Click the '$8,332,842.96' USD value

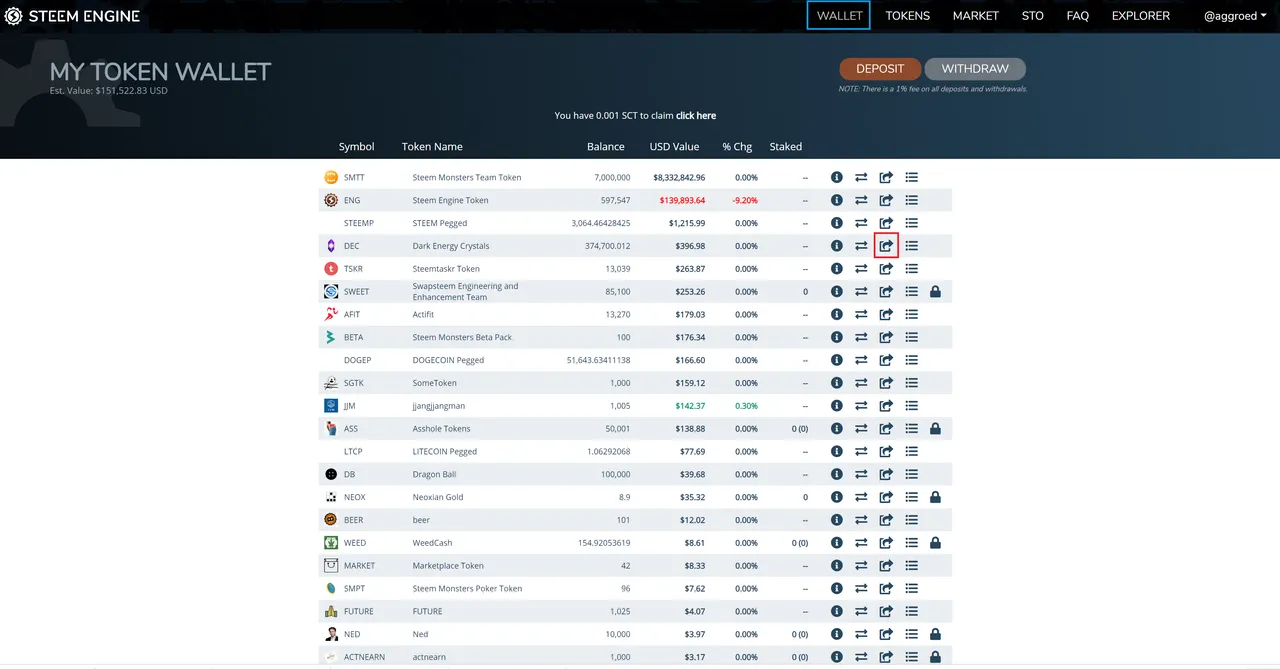679,177
